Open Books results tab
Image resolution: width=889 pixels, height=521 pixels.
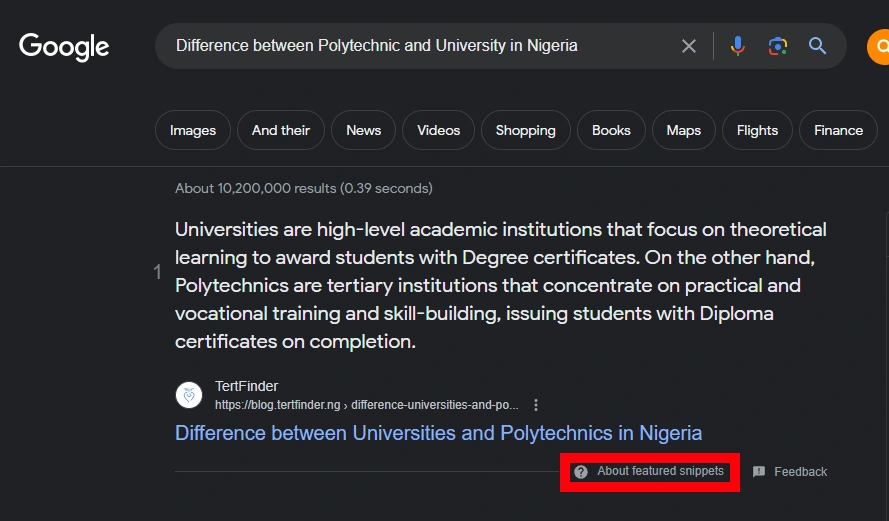click(611, 130)
